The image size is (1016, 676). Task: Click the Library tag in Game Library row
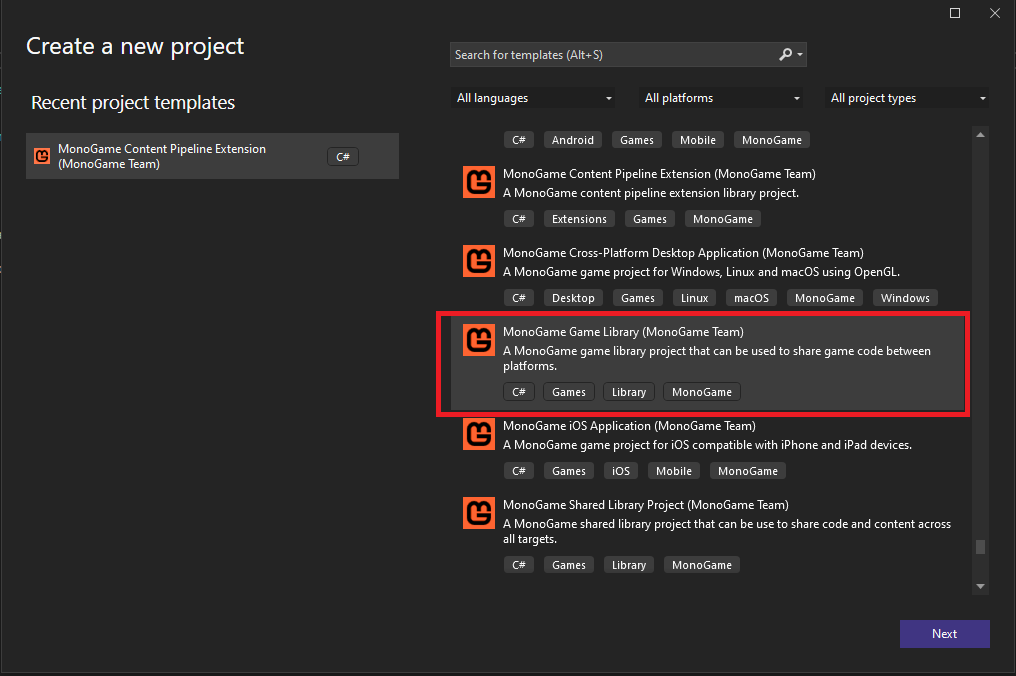tap(629, 392)
